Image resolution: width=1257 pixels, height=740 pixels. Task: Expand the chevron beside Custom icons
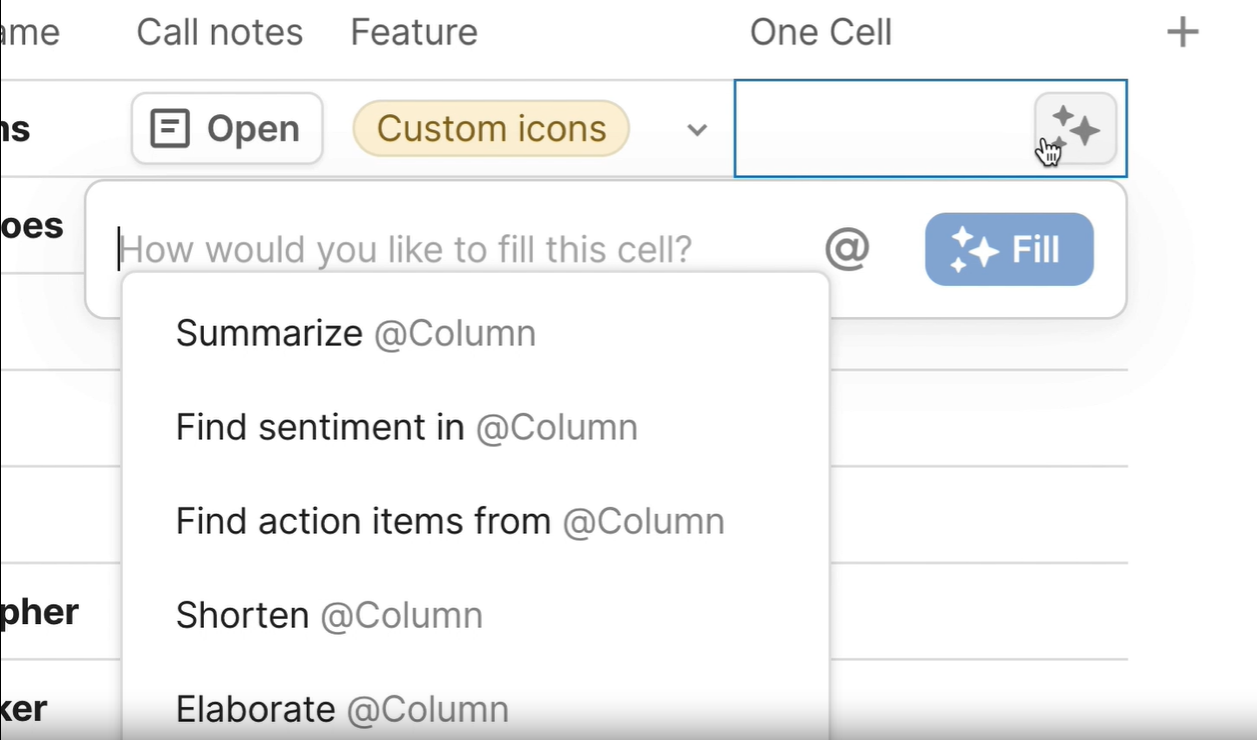pos(697,130)
